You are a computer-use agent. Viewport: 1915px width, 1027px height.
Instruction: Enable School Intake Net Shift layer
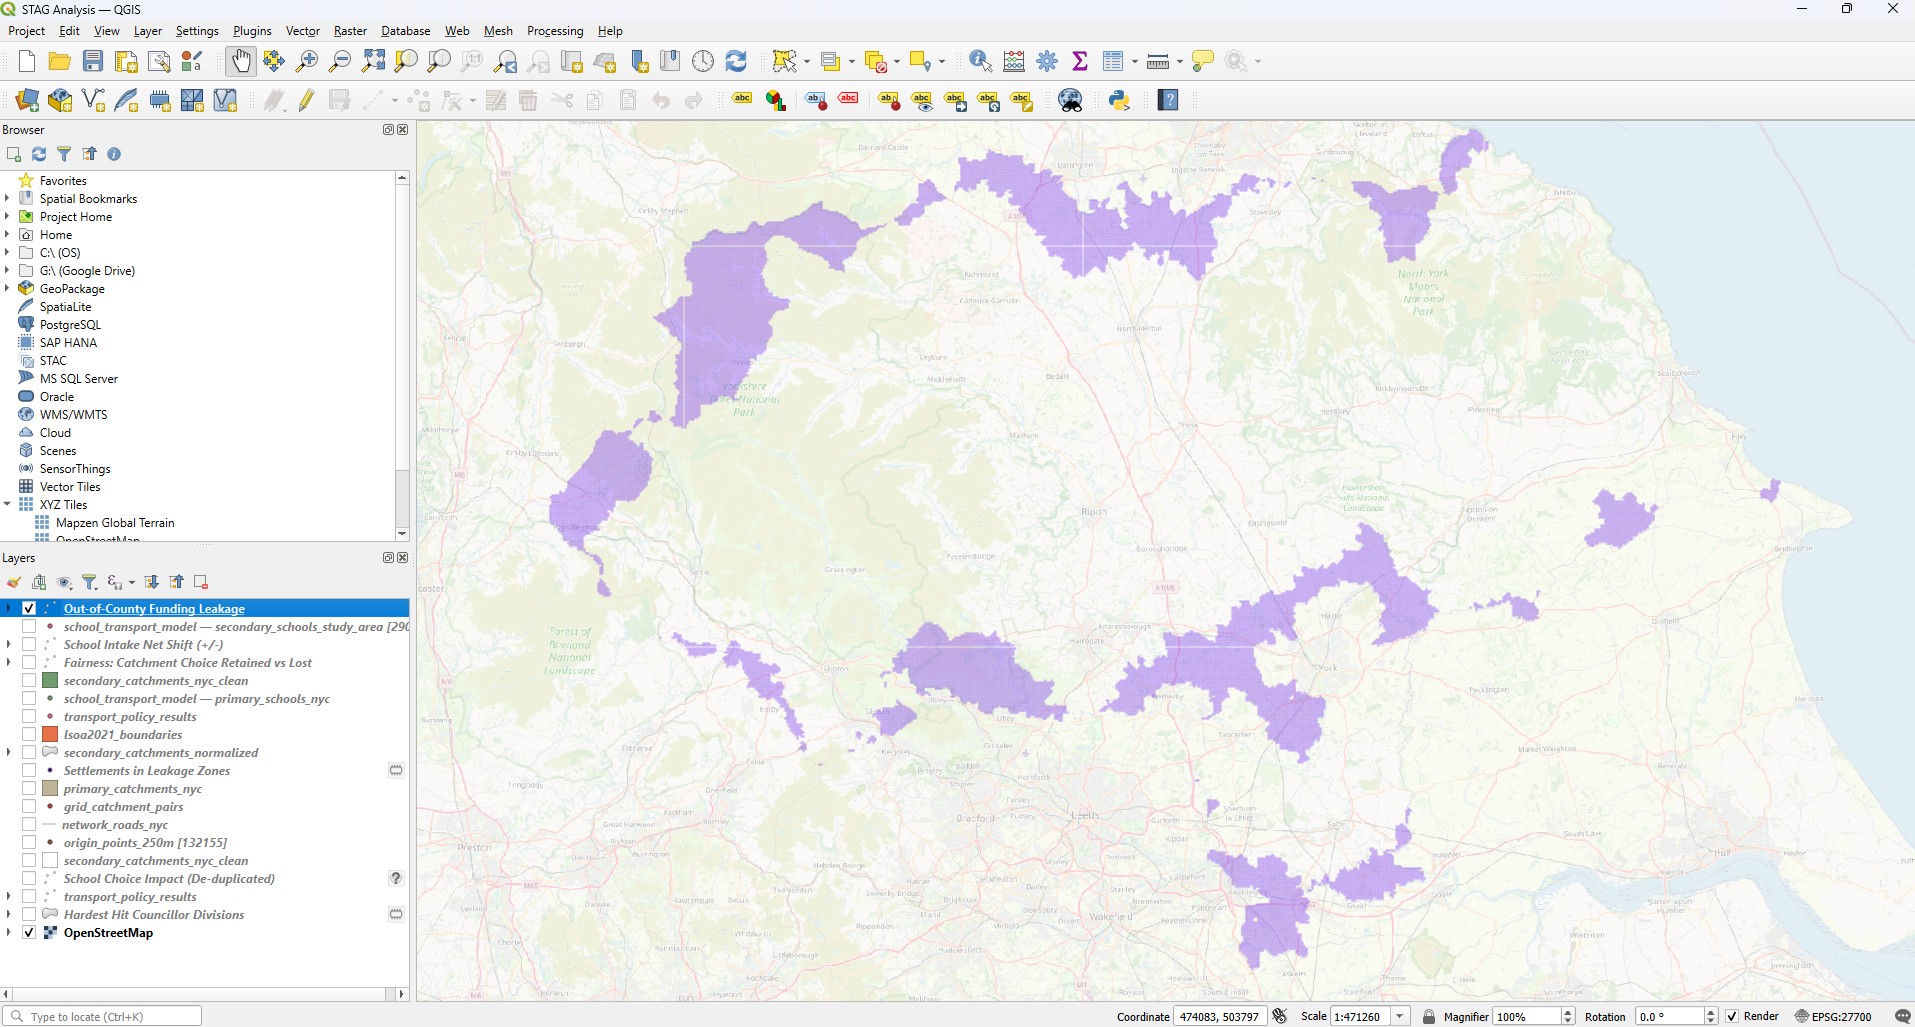coord(29,645)
